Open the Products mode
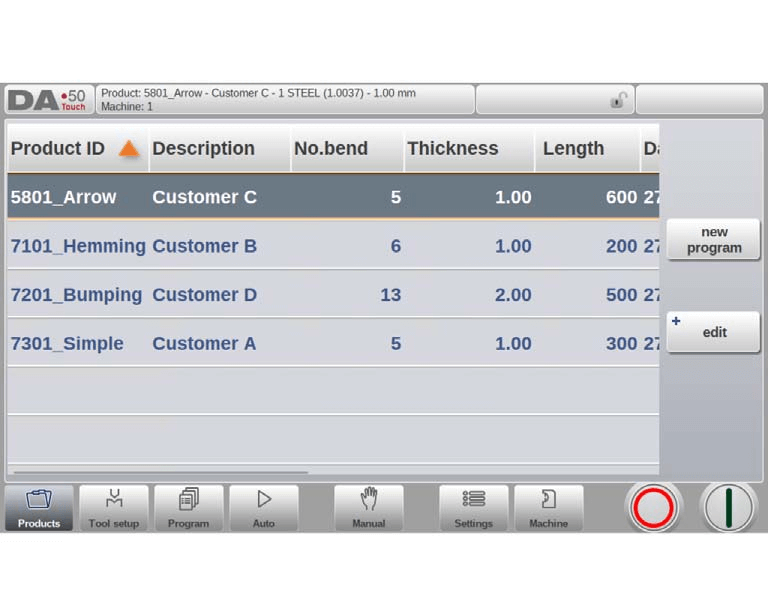768x615 pixels. click(39, 508)
